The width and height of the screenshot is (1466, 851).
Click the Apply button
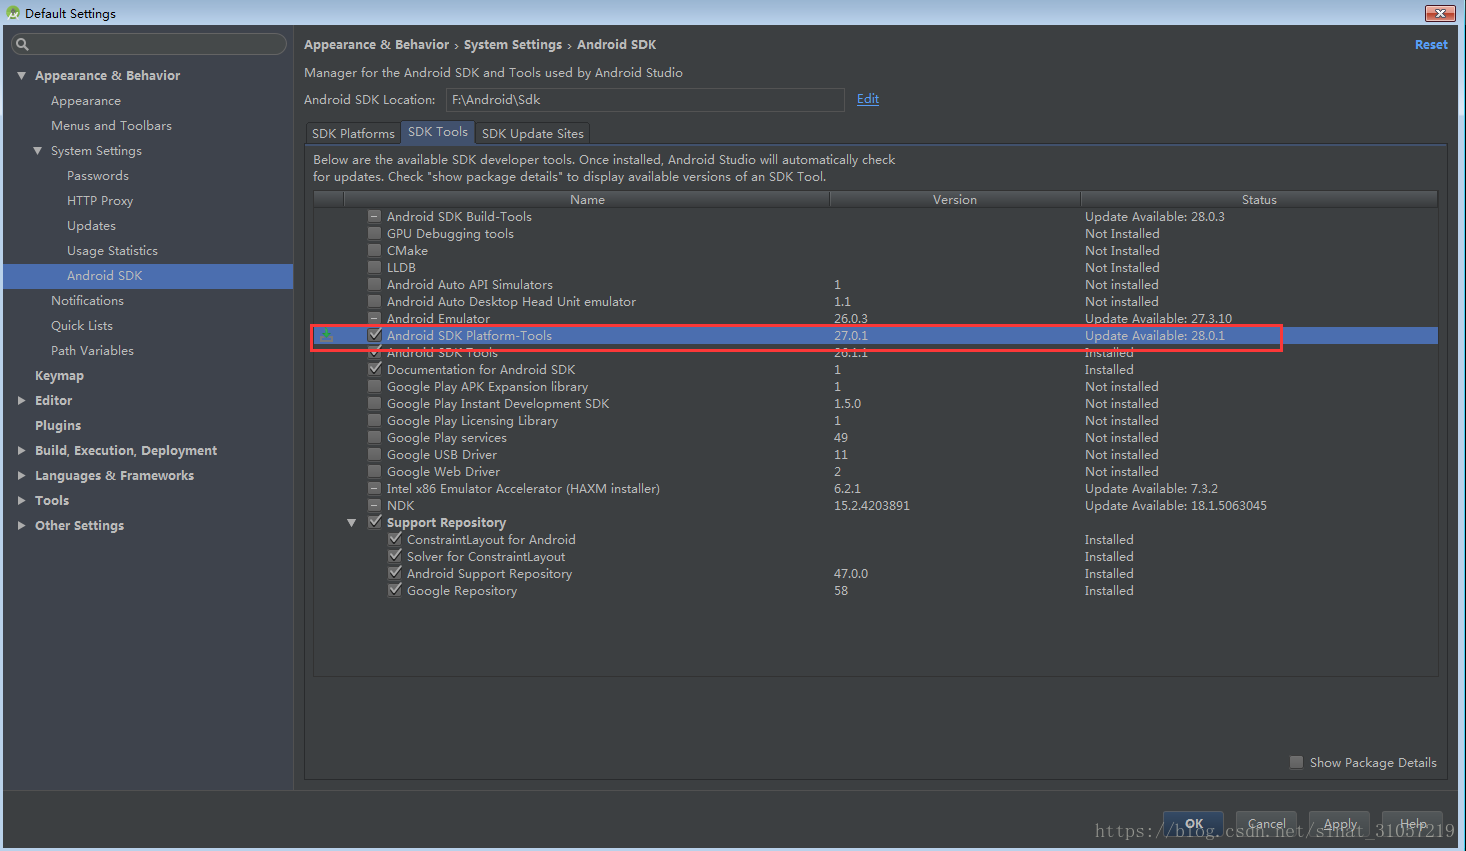click(1340, 824)
